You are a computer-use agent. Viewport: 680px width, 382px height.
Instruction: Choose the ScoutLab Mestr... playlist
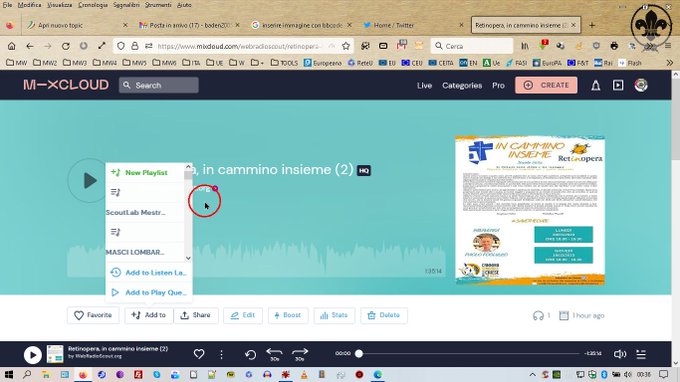135,212
